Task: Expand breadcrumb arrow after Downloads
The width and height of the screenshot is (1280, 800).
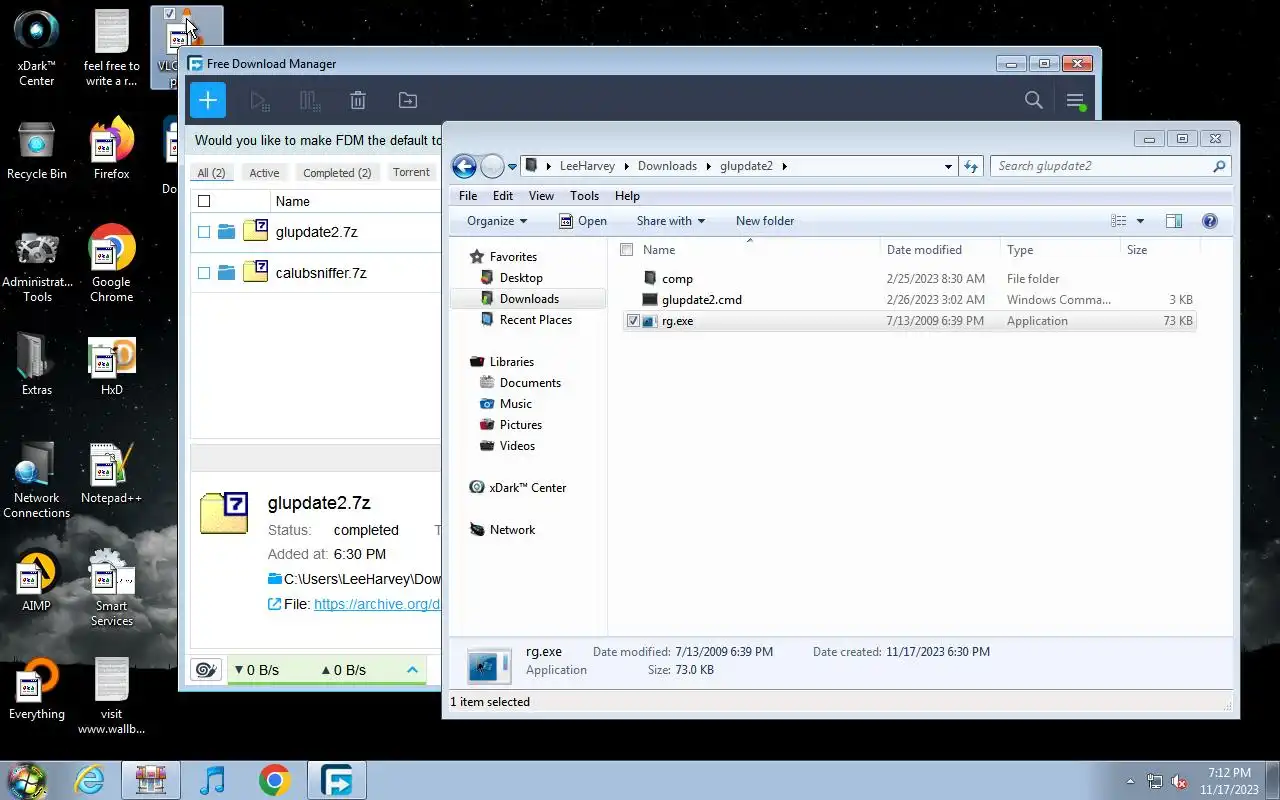Action: 708,166
